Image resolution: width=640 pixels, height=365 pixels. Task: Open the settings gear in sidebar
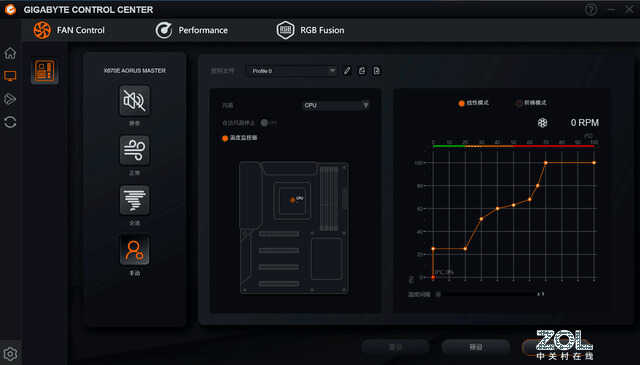pyautogui.click(x=10, y=354)
